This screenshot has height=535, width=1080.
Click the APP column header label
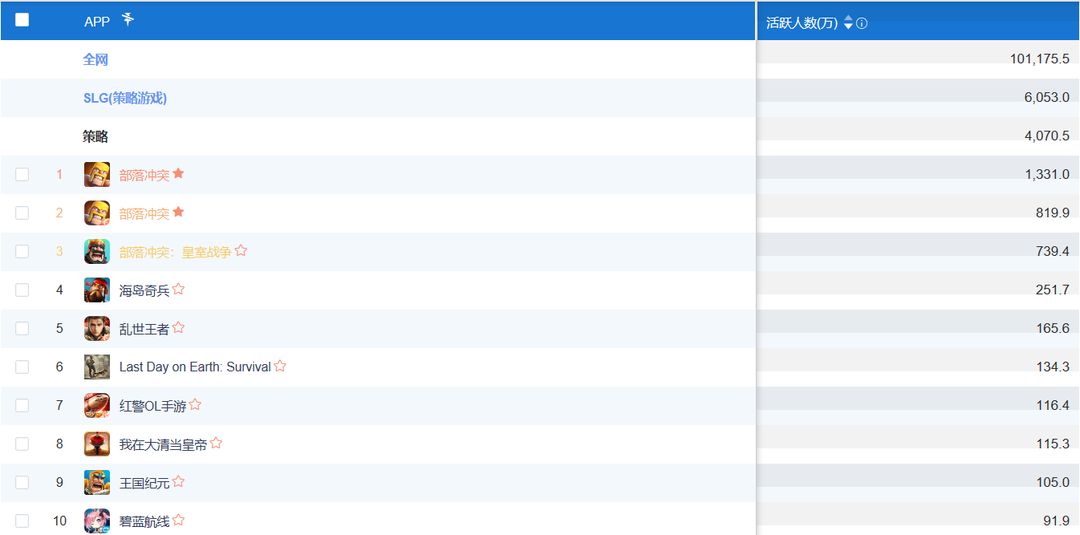[97, 21]
